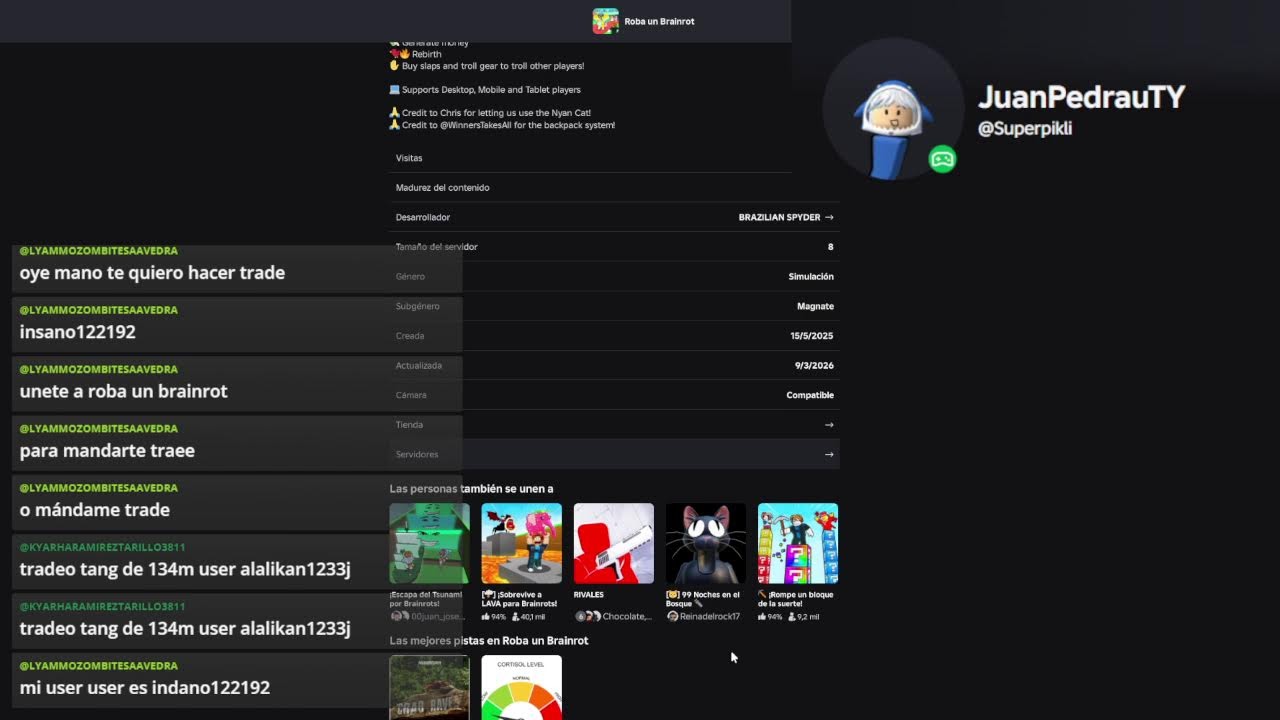Click the BRAZILIAN SPYDER developer link
This screenshot has width=1280, height=720.
779,217
